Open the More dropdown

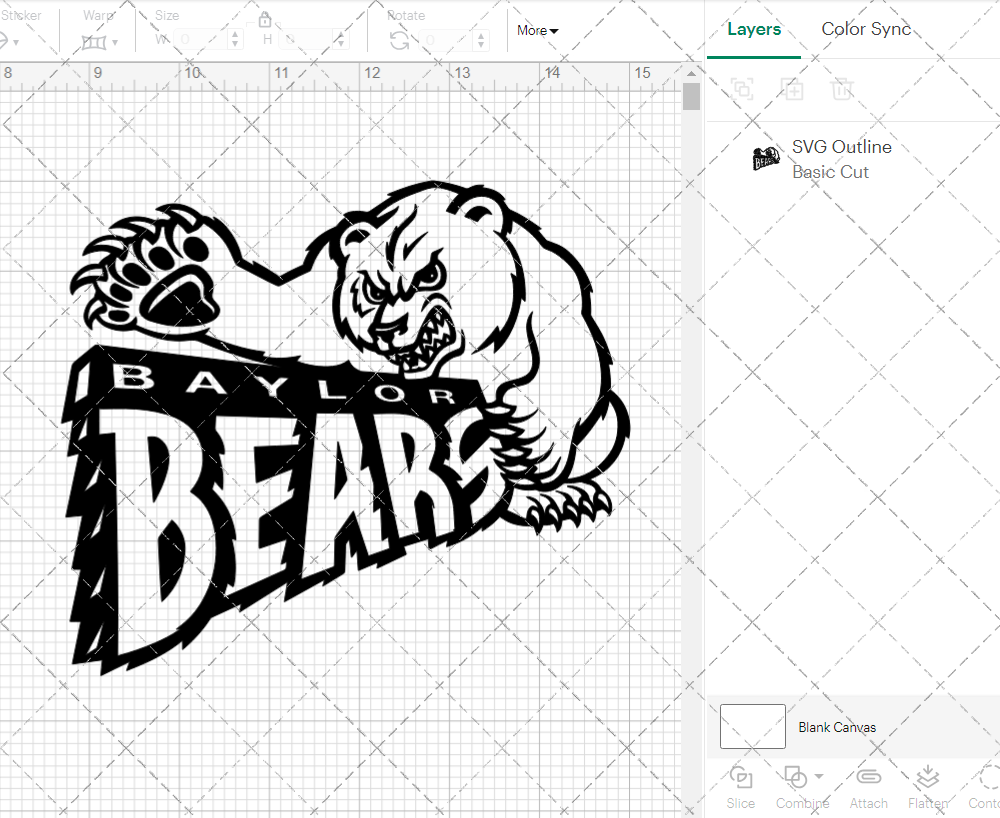point(537,31)
